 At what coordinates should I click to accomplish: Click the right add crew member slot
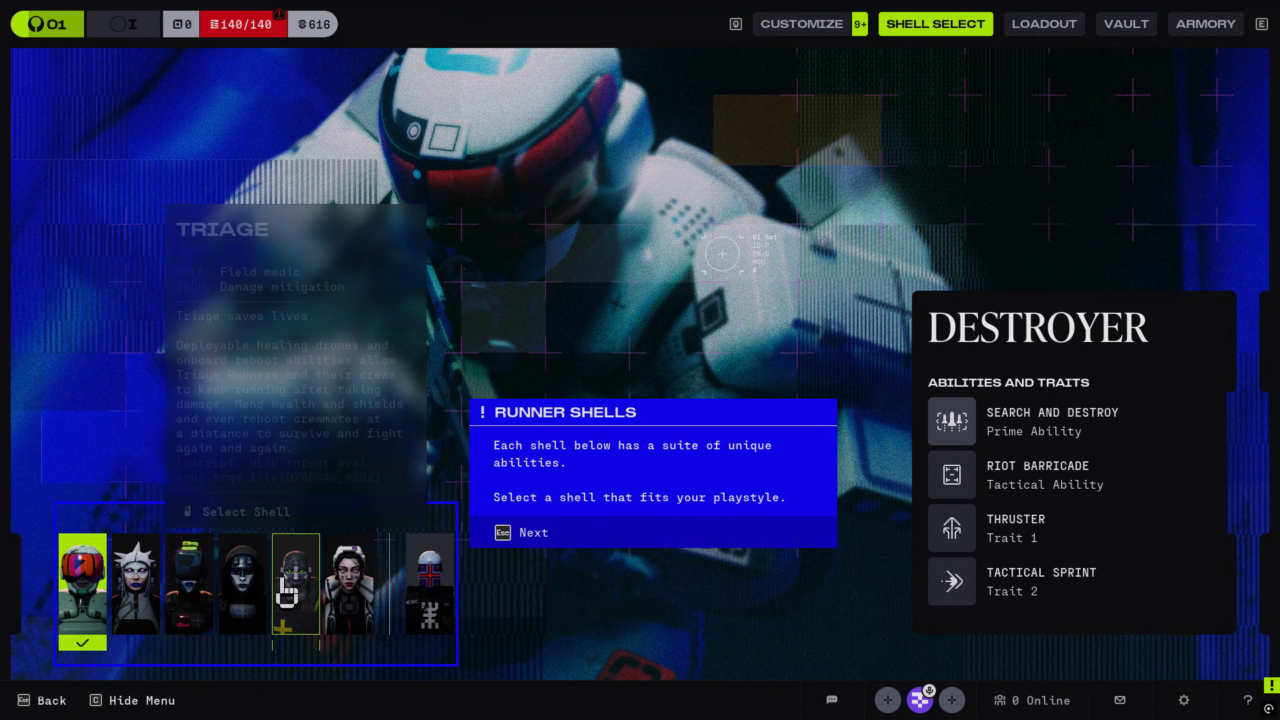coord(951,700)
